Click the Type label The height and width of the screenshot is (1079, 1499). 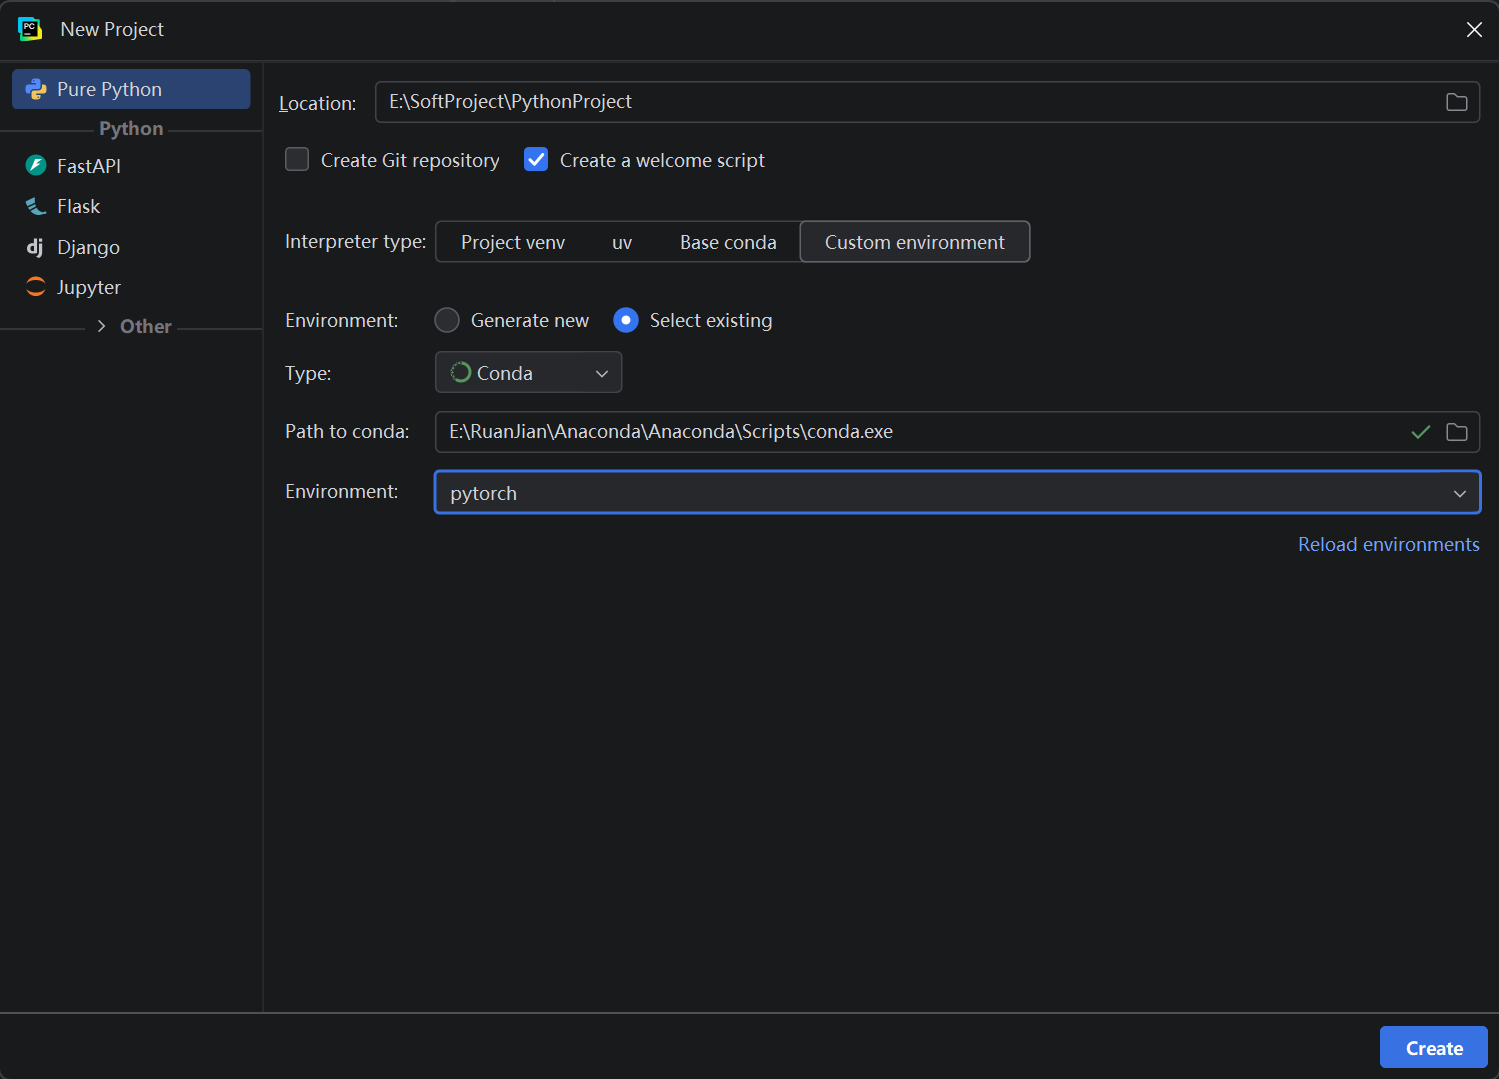pyautogui.click(x=308, y=373)
